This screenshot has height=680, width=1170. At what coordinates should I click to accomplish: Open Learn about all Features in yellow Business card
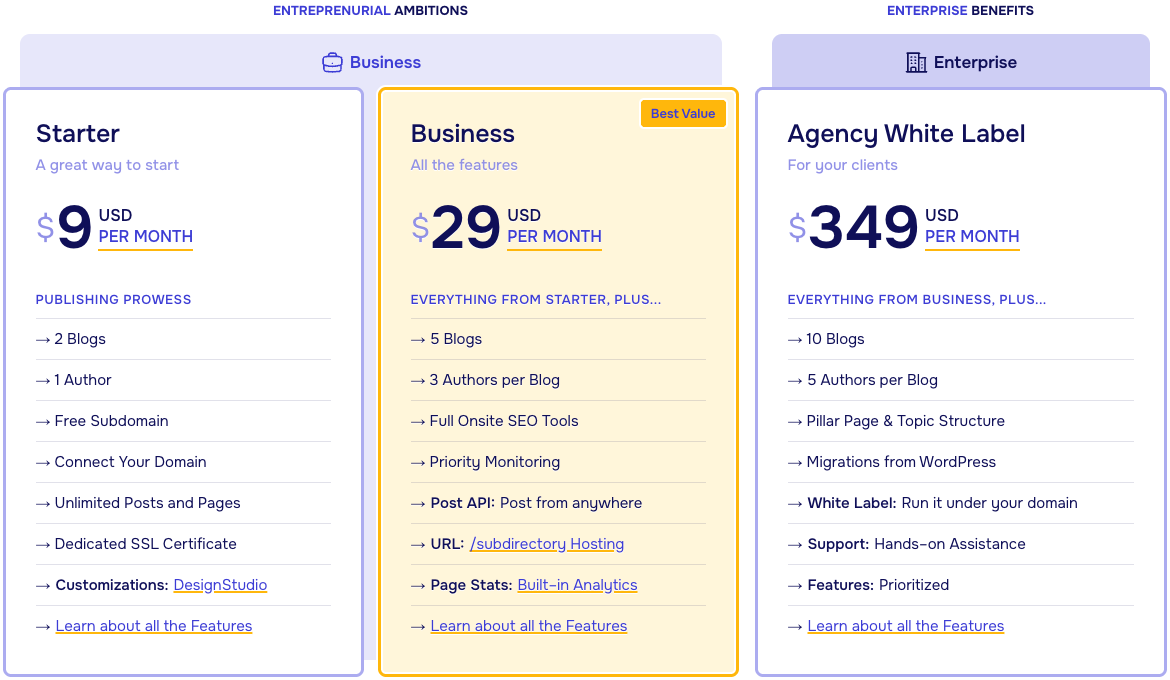tap(529, 626)
